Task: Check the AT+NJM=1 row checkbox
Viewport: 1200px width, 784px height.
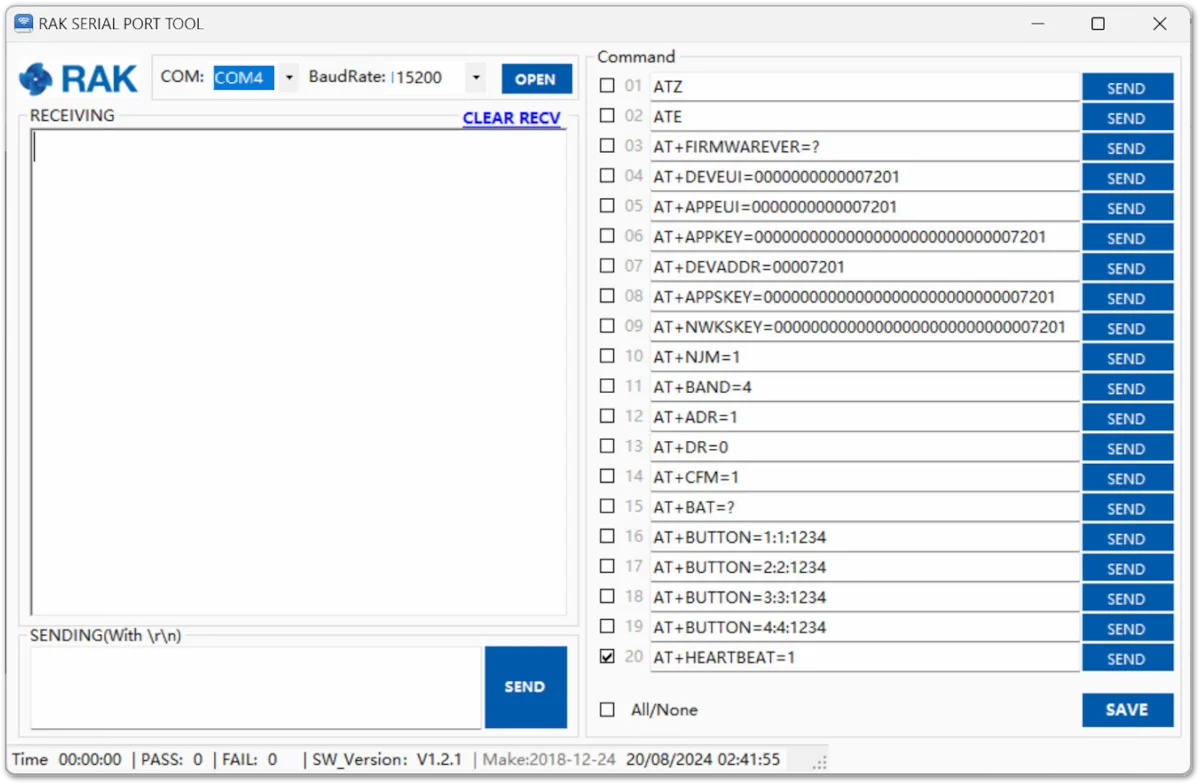Action: [607, 356]
